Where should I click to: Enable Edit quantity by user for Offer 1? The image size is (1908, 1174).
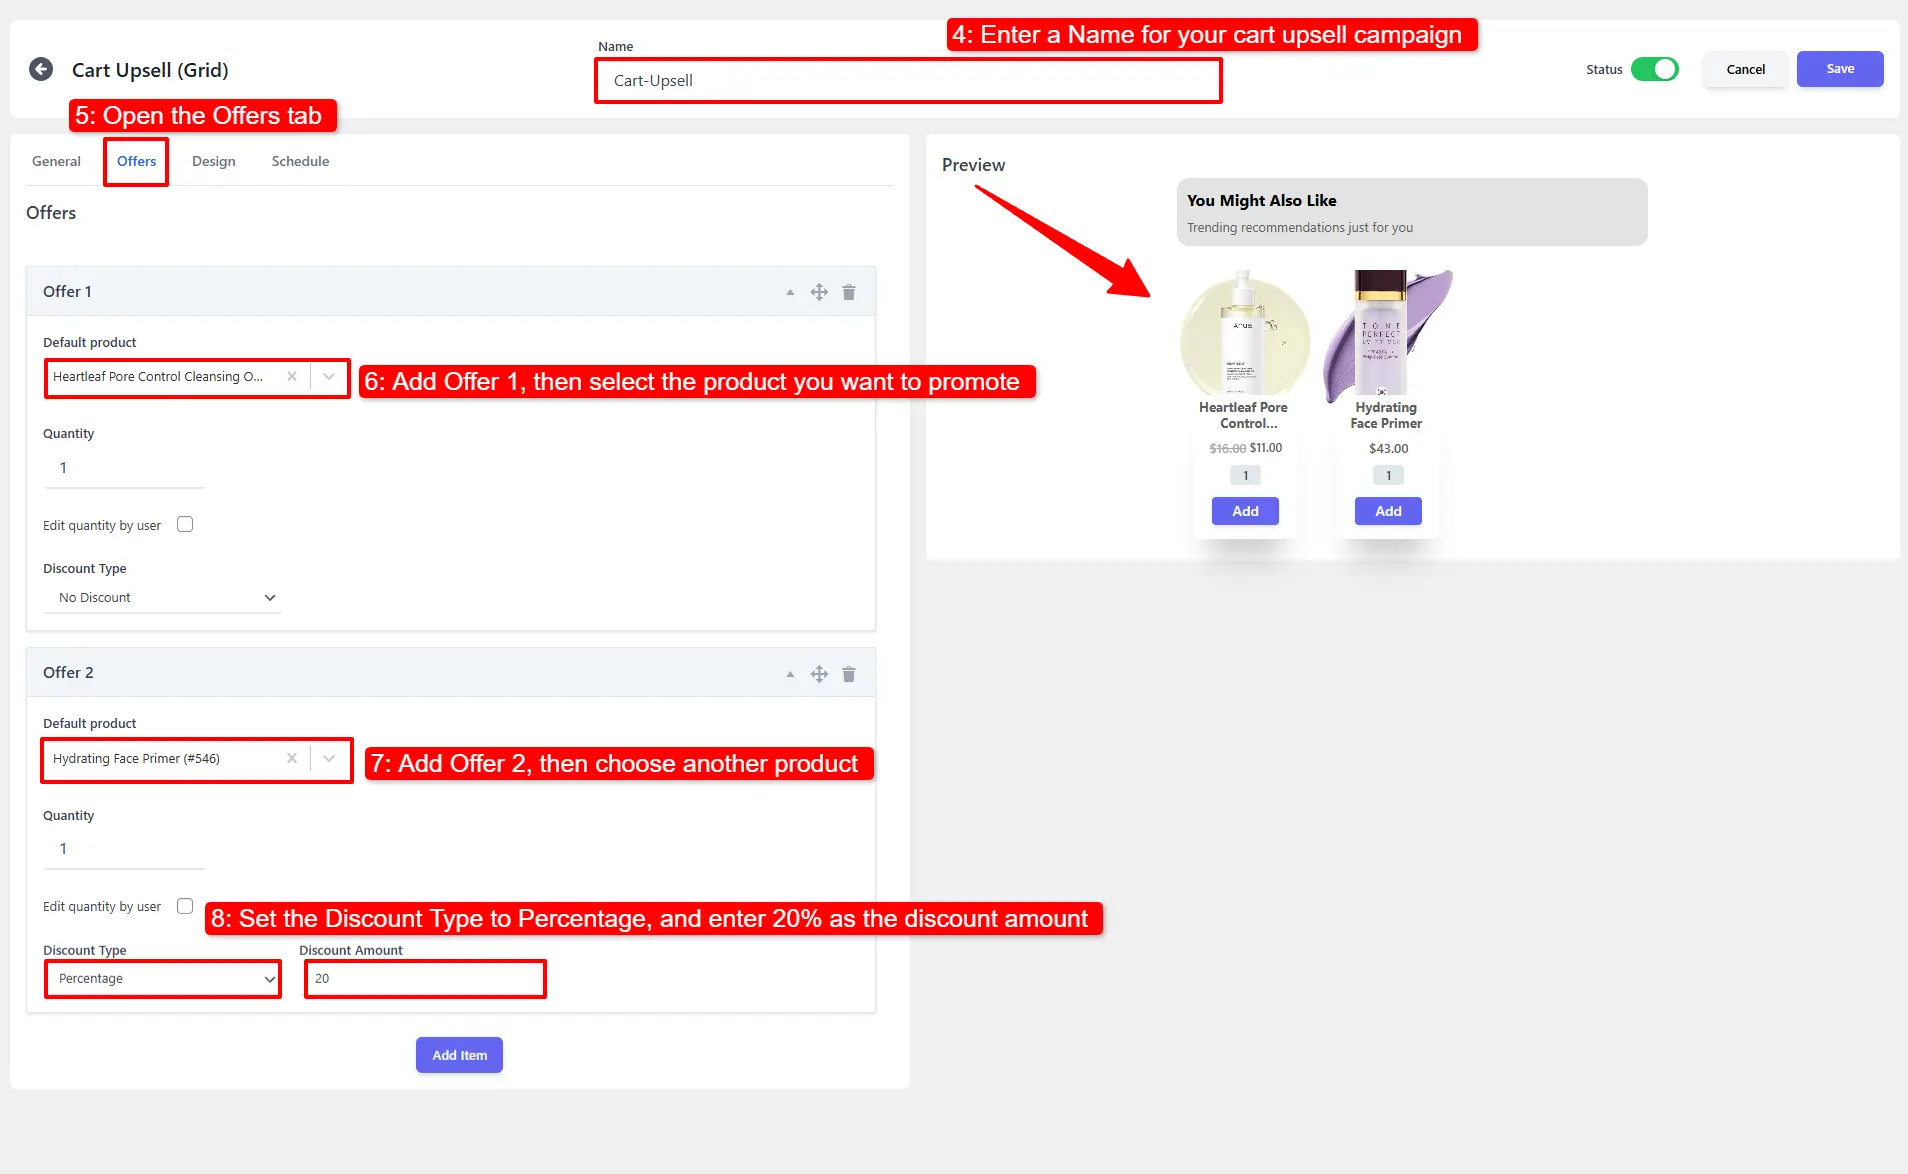pyautogui.click(x=185, y=525)
